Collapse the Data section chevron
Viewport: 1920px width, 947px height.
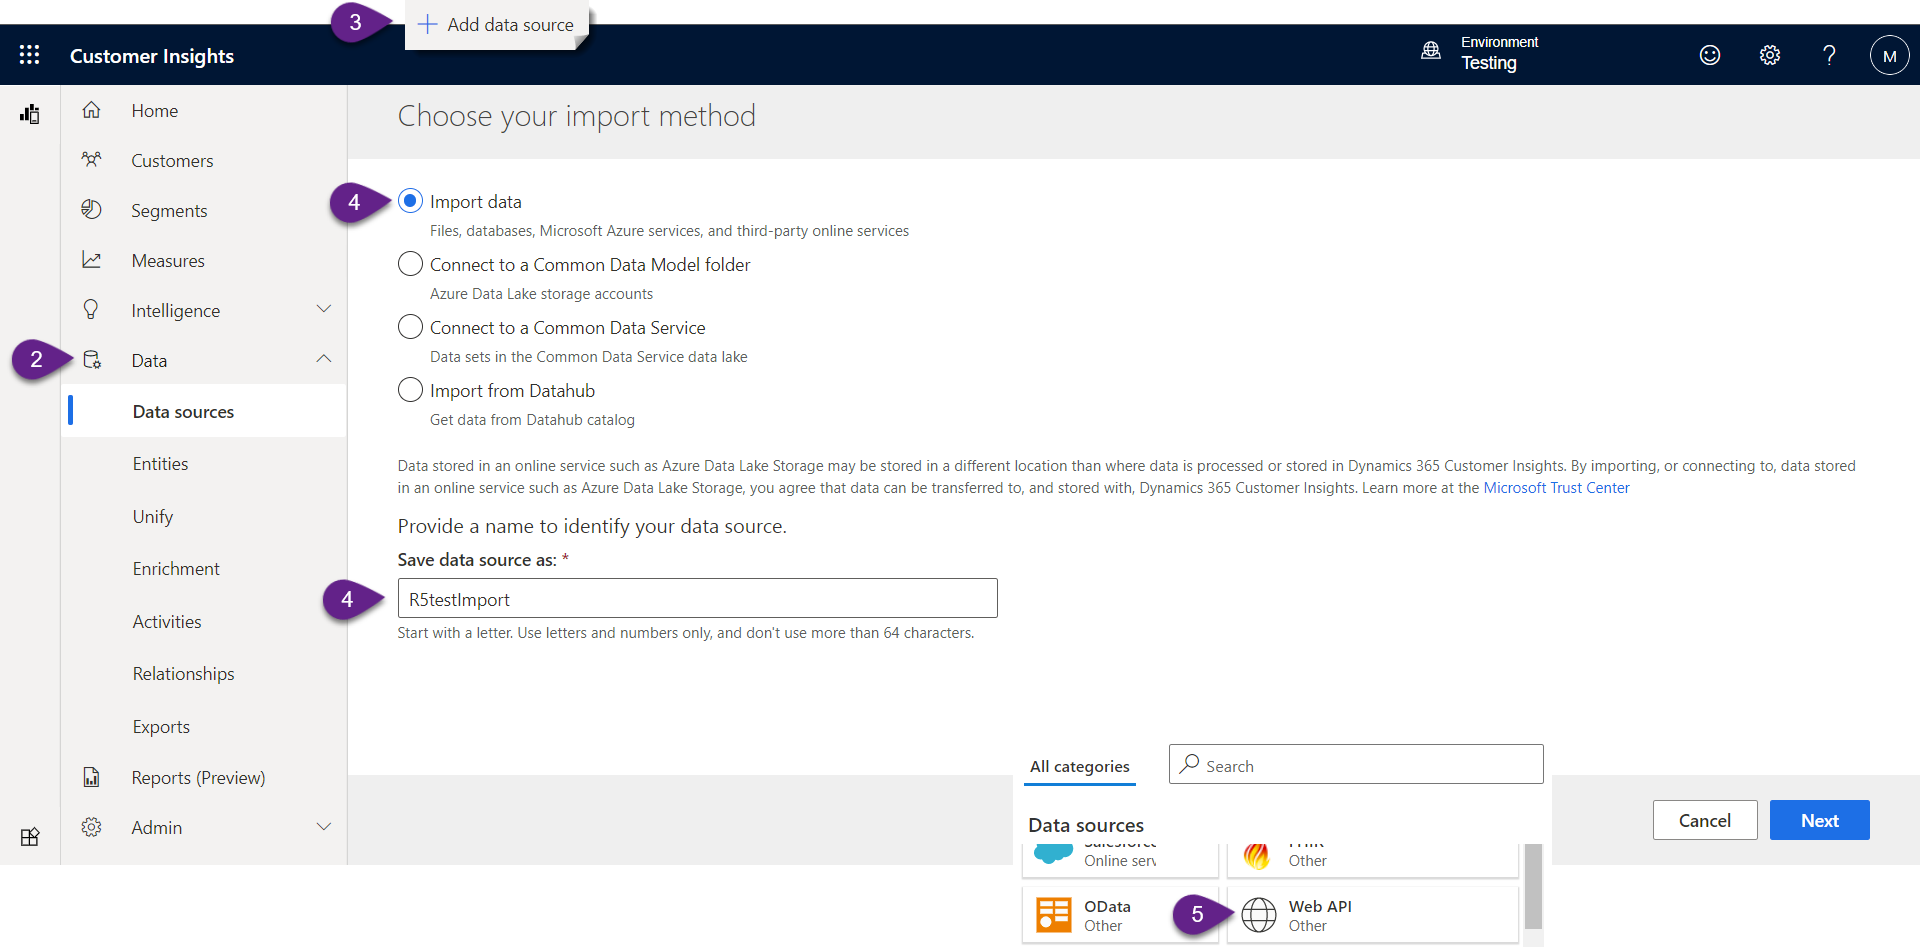click(324, 359)
